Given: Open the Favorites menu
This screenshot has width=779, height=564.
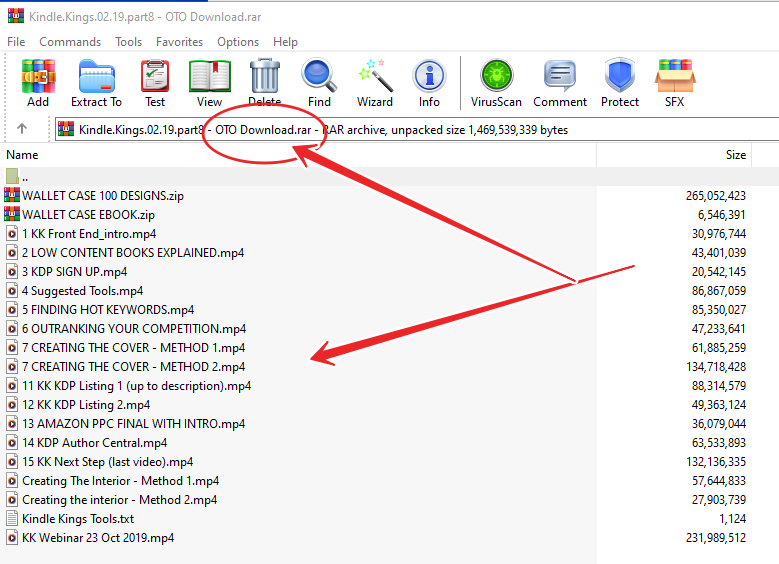Looking at the screenshot, I should coord(179,42).
